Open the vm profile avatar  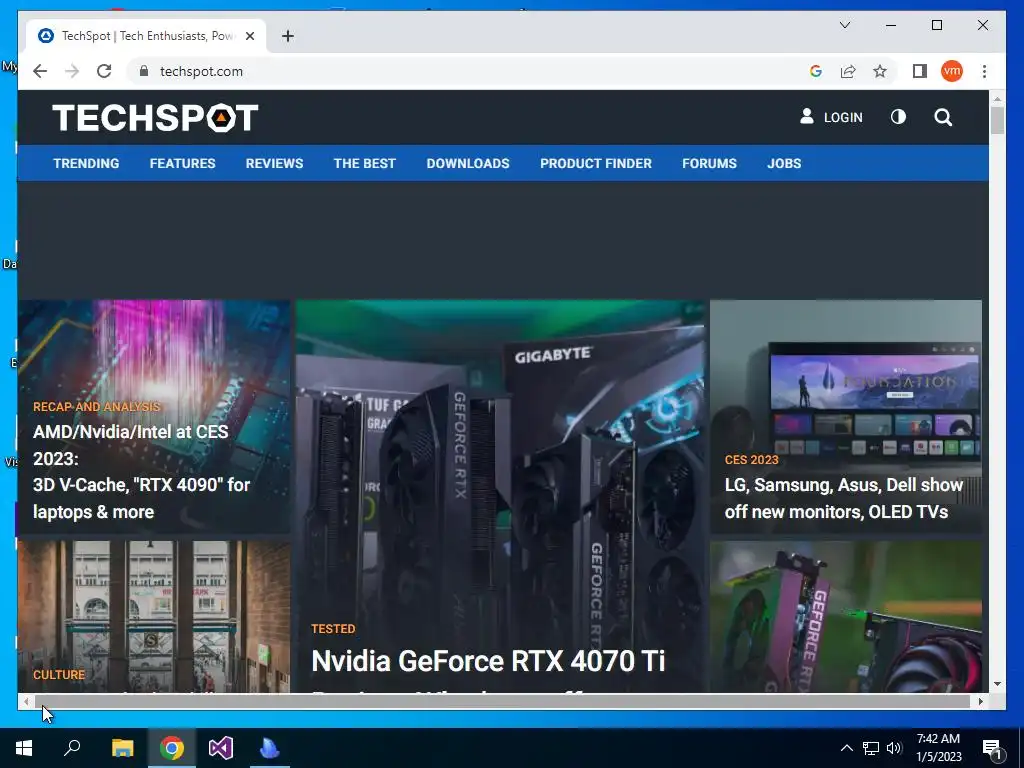(x=952, y=71)
